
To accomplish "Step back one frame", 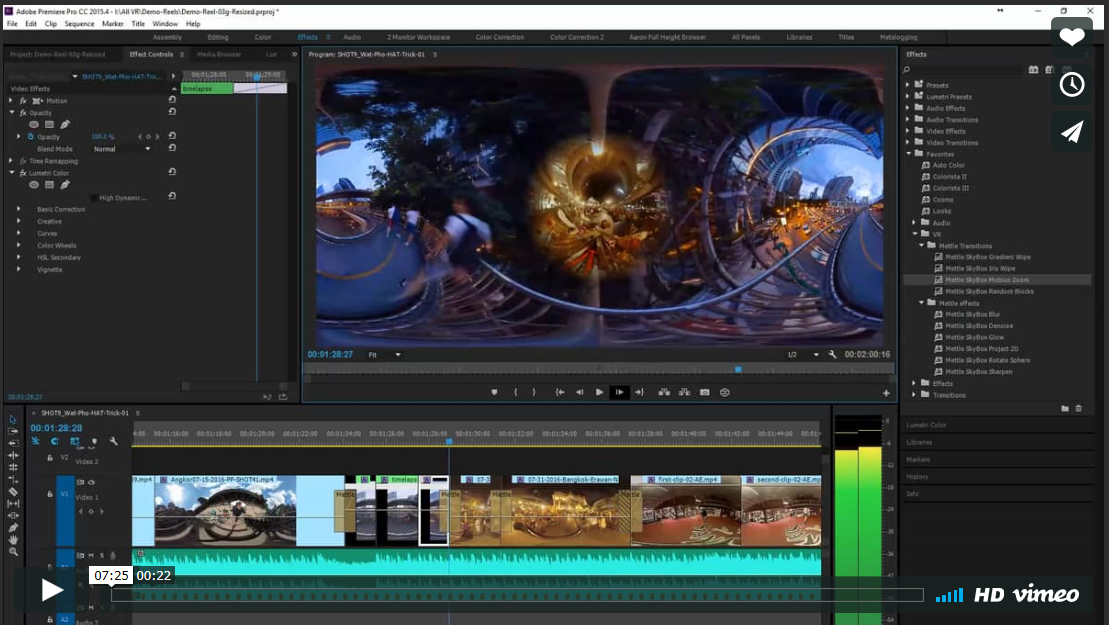I will tap(579, 392).
